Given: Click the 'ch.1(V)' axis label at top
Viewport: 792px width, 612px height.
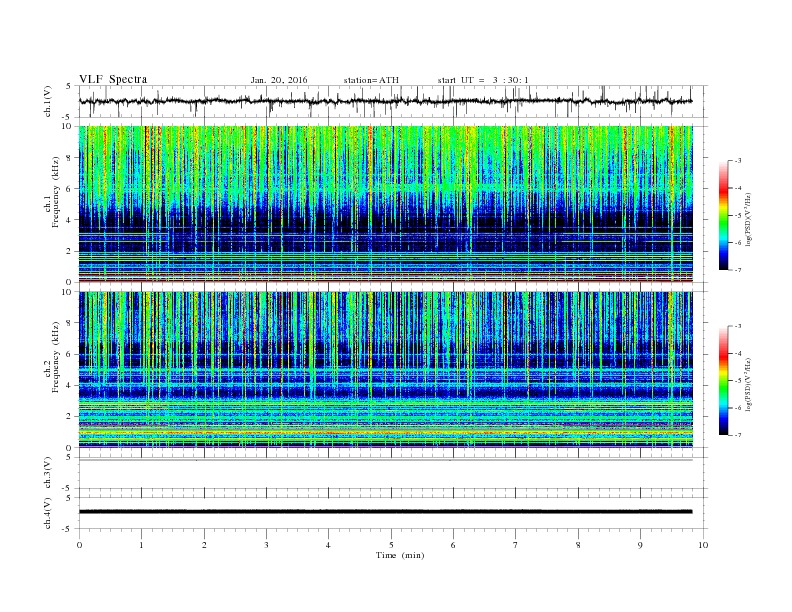Looking at the screenshot, I should (x=48, y=101).
